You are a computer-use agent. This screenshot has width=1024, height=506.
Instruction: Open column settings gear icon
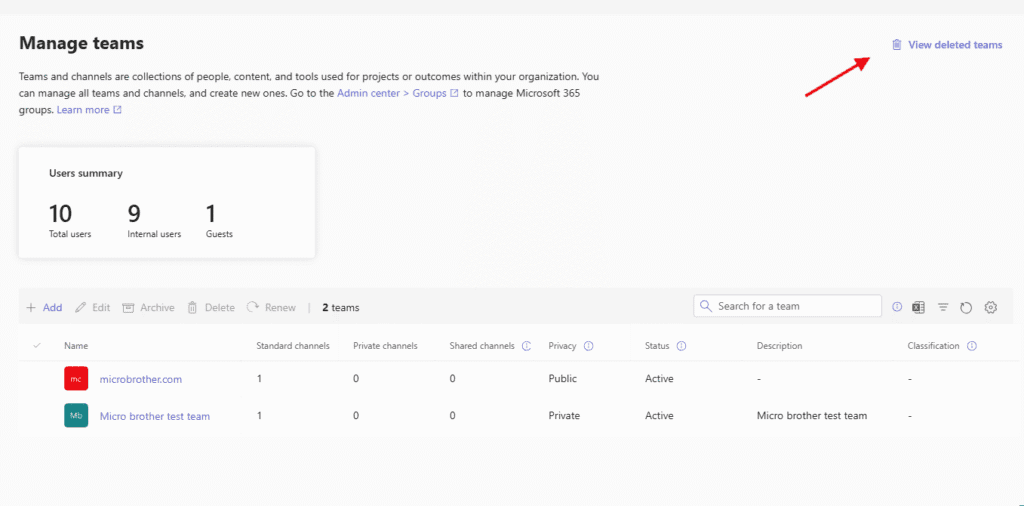[x=991, y=307]
